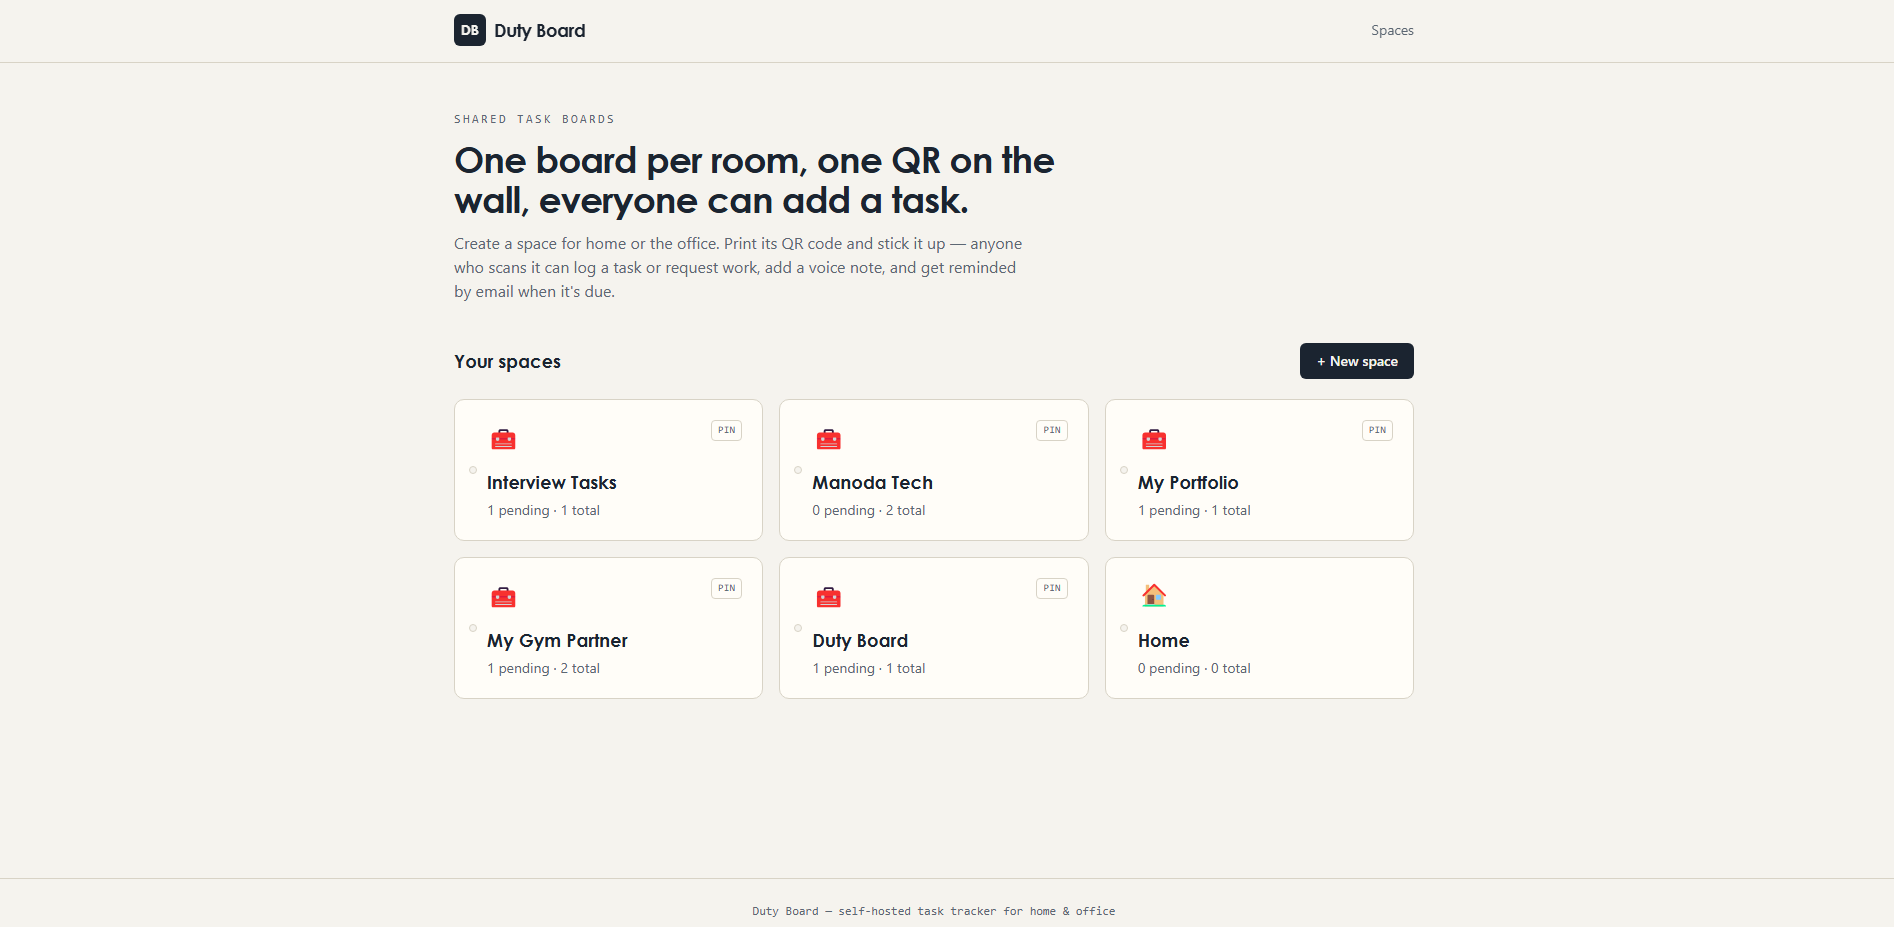Go to the Spaces nav link
1894x927 pixels.
1392,31
